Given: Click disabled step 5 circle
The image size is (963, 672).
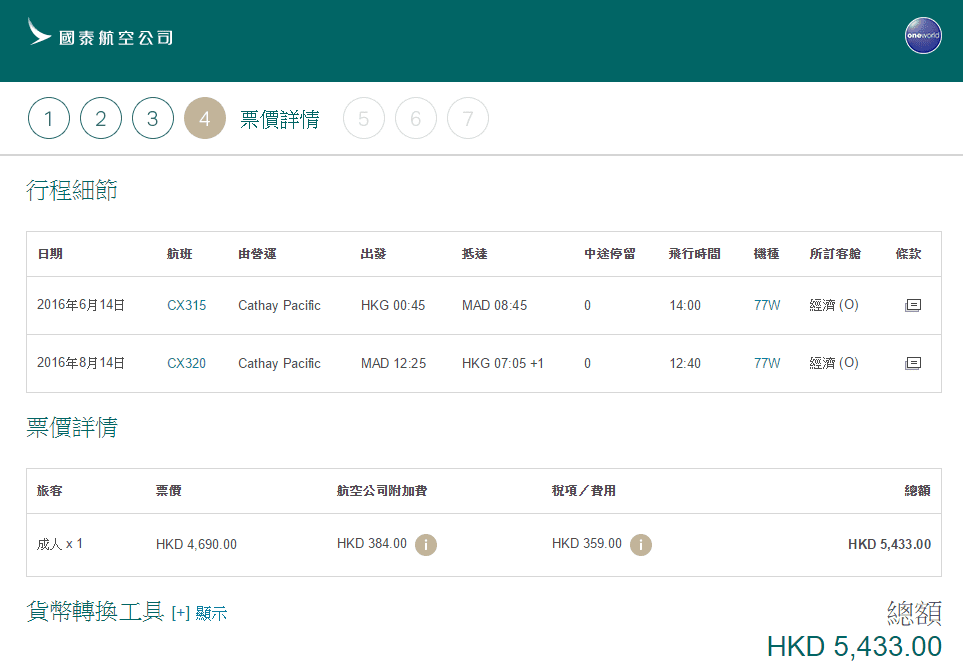Looking at the screenshot, I should click(x=364, y=119).
